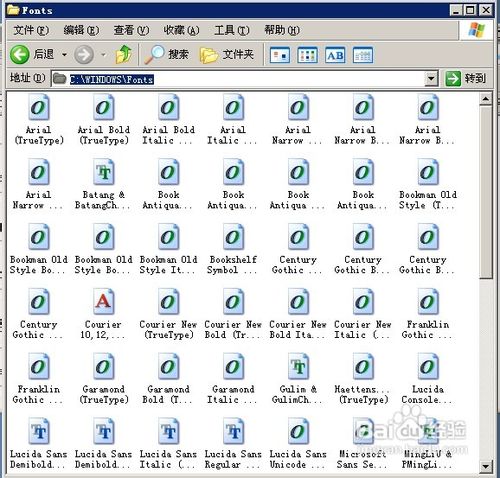Image resolution: width=500 pixels, height=478 pixels.
Task: Select the Arial Bold (TrueType) font icon
Action: (x=104, y=108)
